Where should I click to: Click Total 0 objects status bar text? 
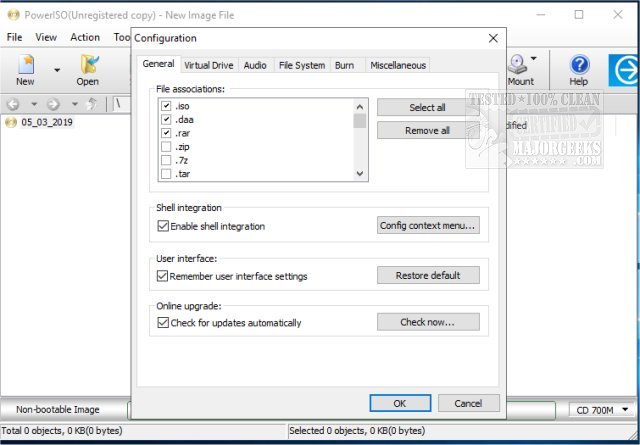(62, 431)
